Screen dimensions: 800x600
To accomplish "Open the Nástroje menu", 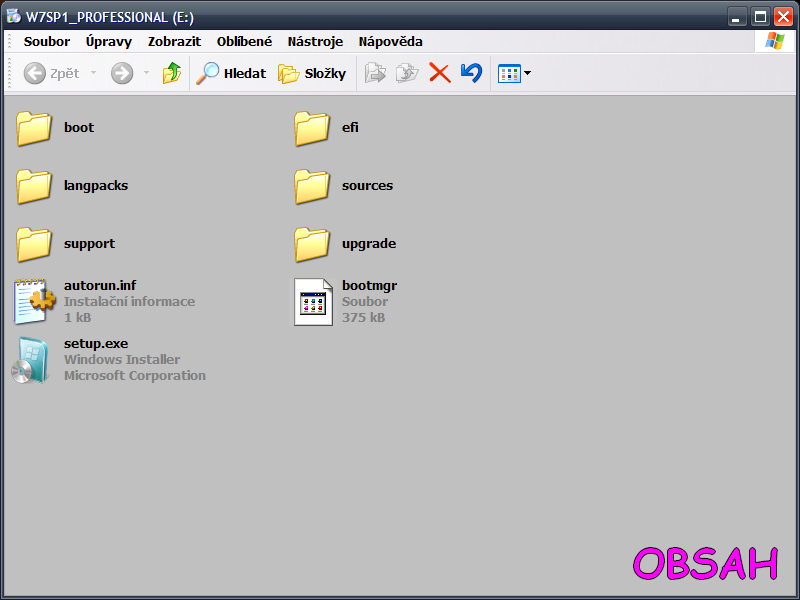I will (315, 41).
